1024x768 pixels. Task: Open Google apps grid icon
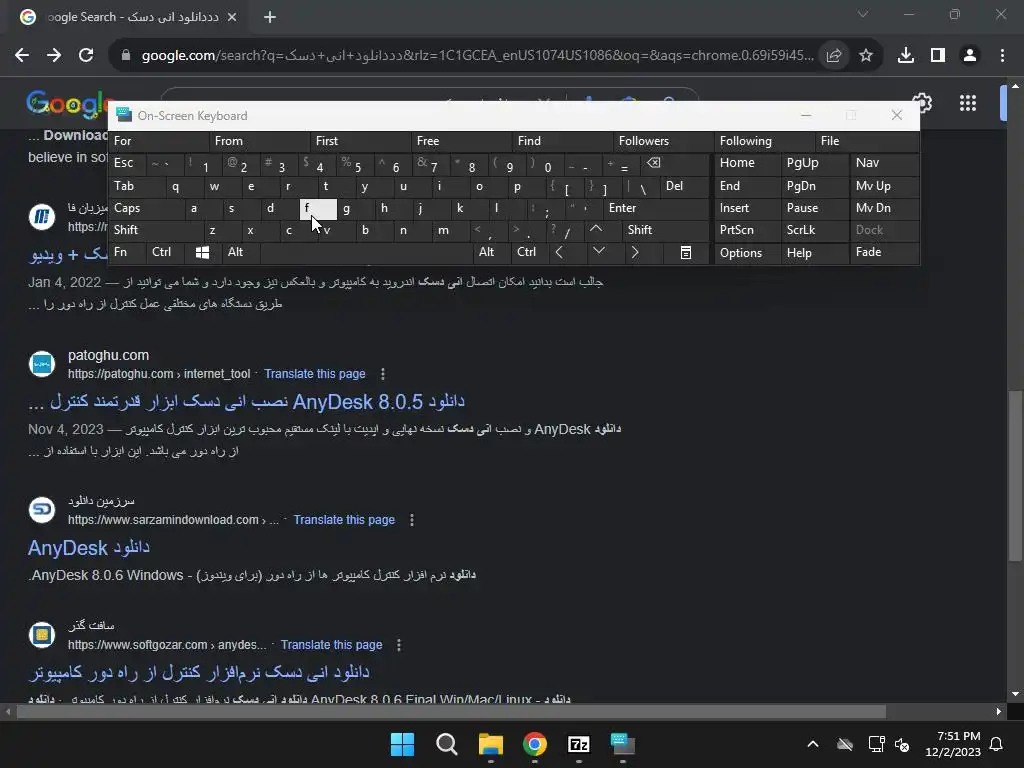pyautogui.click(x=968, y=103)
